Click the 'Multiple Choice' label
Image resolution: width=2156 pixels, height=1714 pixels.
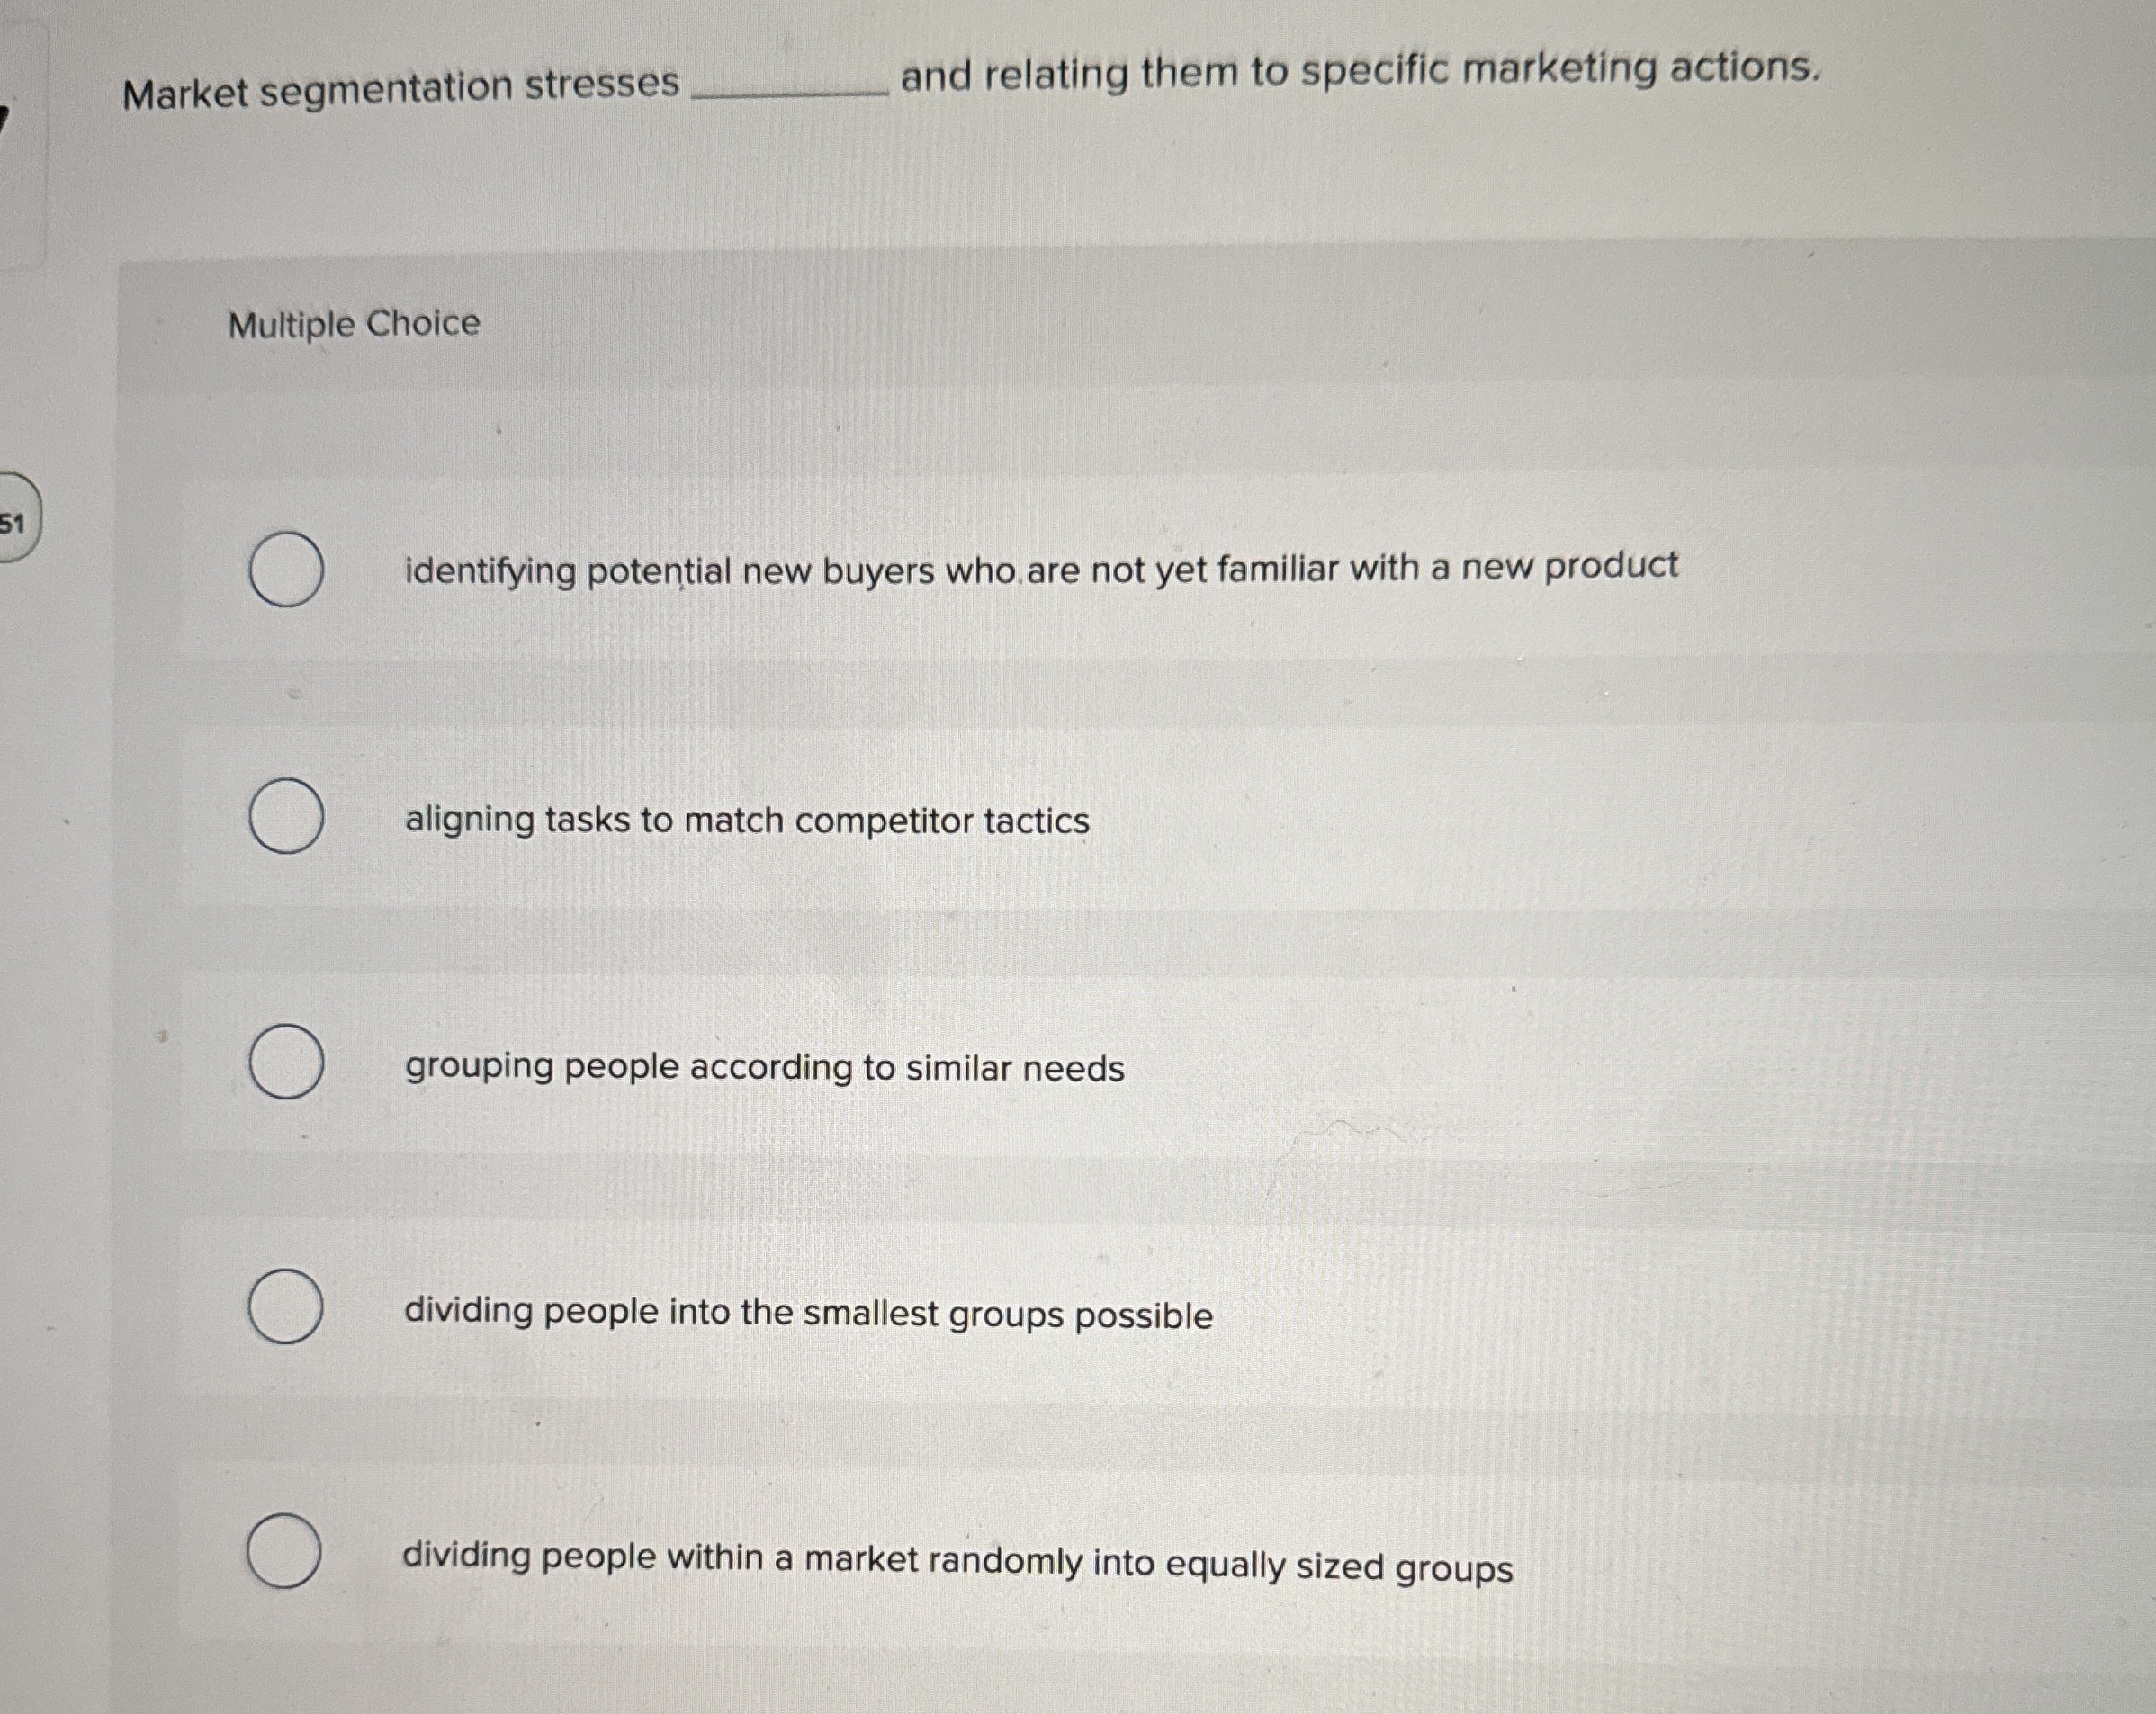(352, 322)
